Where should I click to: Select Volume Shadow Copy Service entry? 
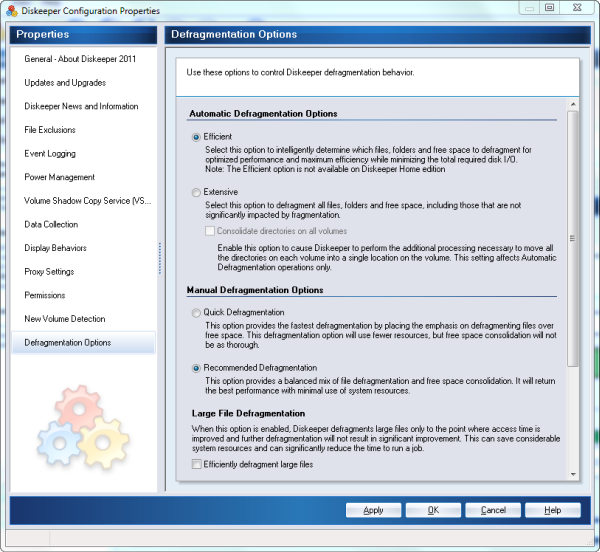click(88, 201)
